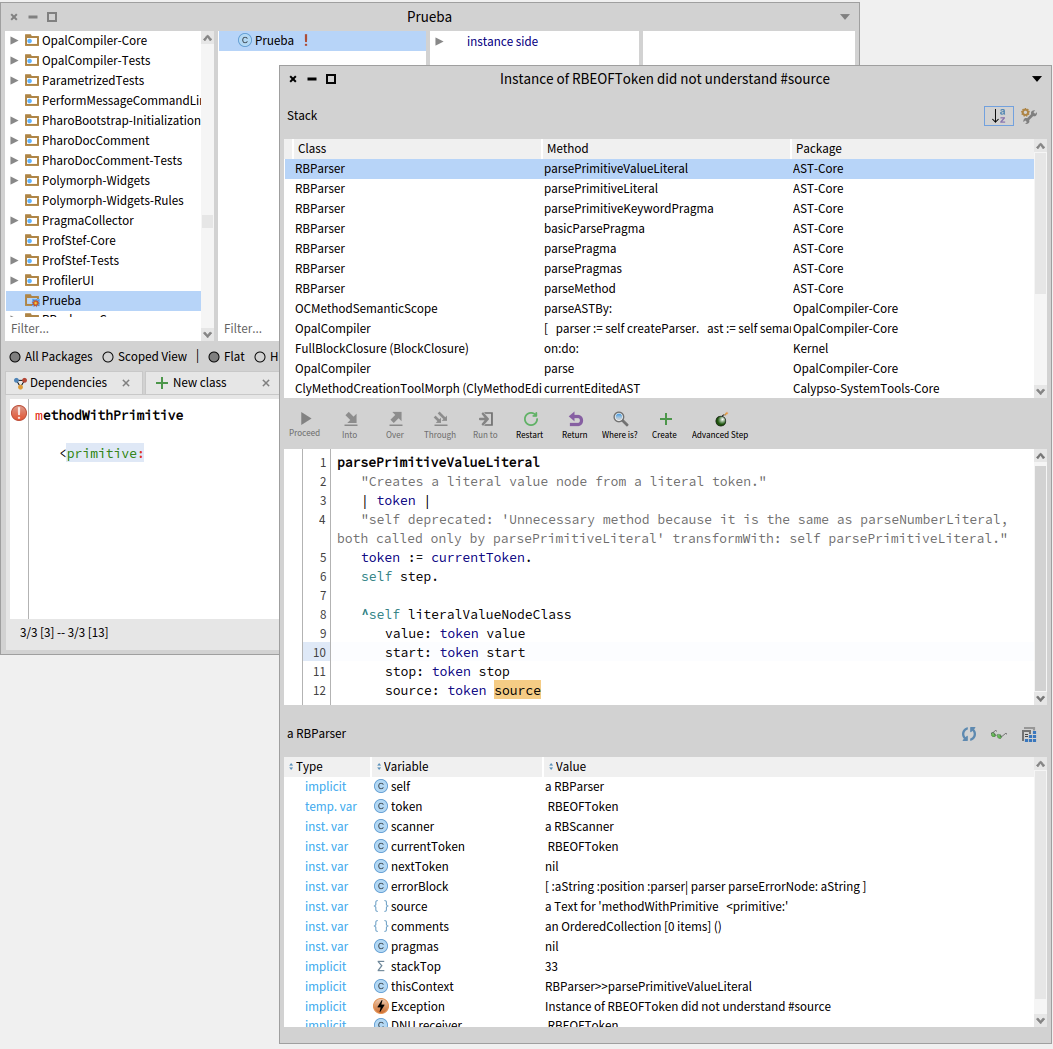The width and height of the screenshot is (1053, 1049).
Task: Toggle alphabetical sorting of the Stack list
Action: 997,115
